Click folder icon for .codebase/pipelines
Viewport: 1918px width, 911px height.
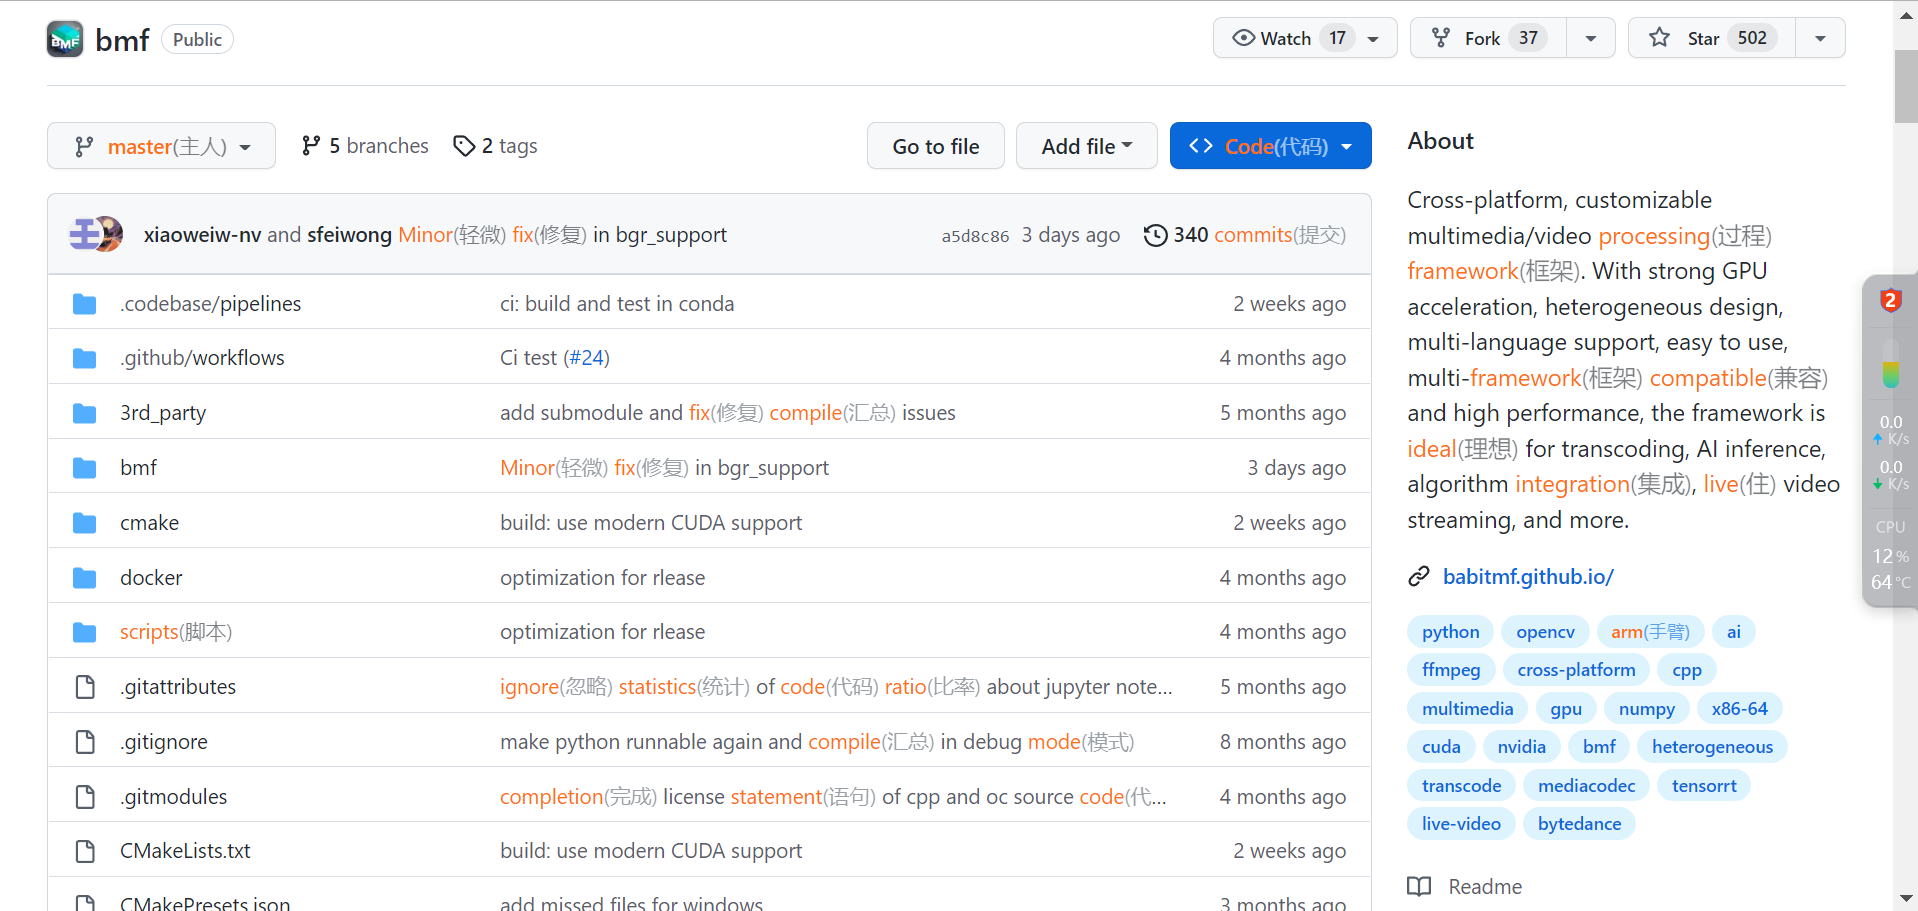coord(85,304)
